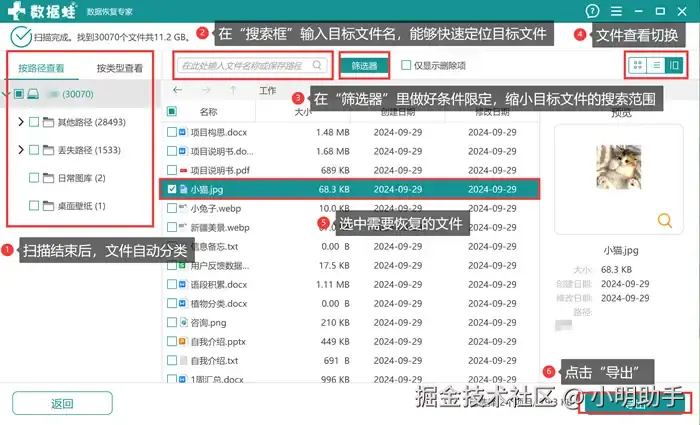700x425 pixels.
Task: Toggle the select-all checkbox in header row
Action: point(172,111)
